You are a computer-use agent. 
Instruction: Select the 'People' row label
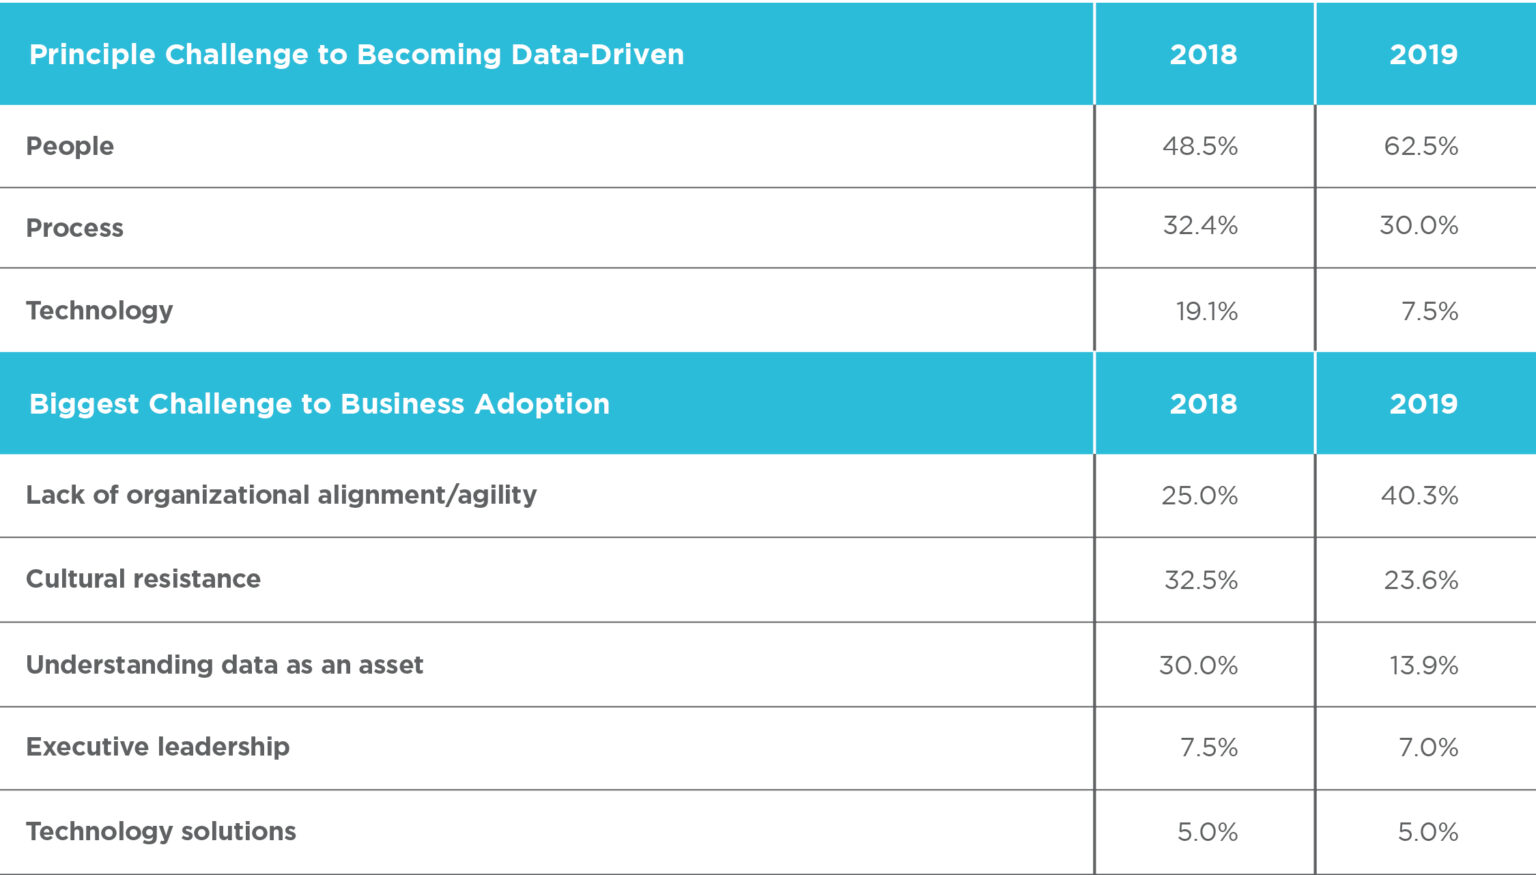(70, 146)
